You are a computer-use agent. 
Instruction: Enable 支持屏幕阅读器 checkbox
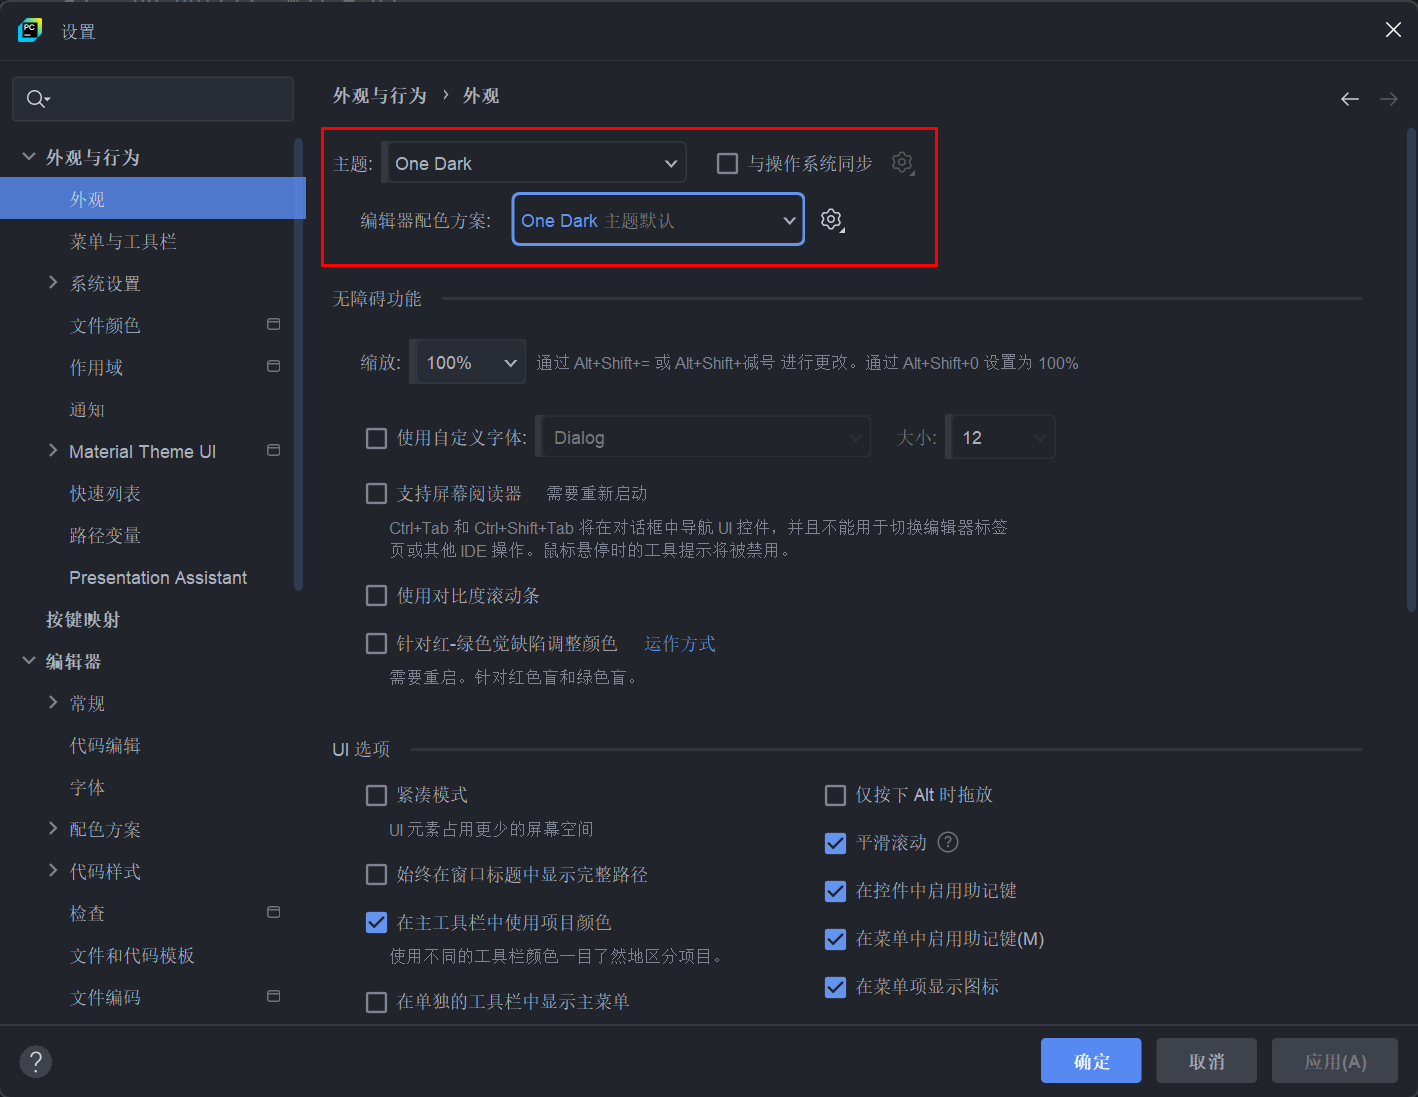[377, 493]
